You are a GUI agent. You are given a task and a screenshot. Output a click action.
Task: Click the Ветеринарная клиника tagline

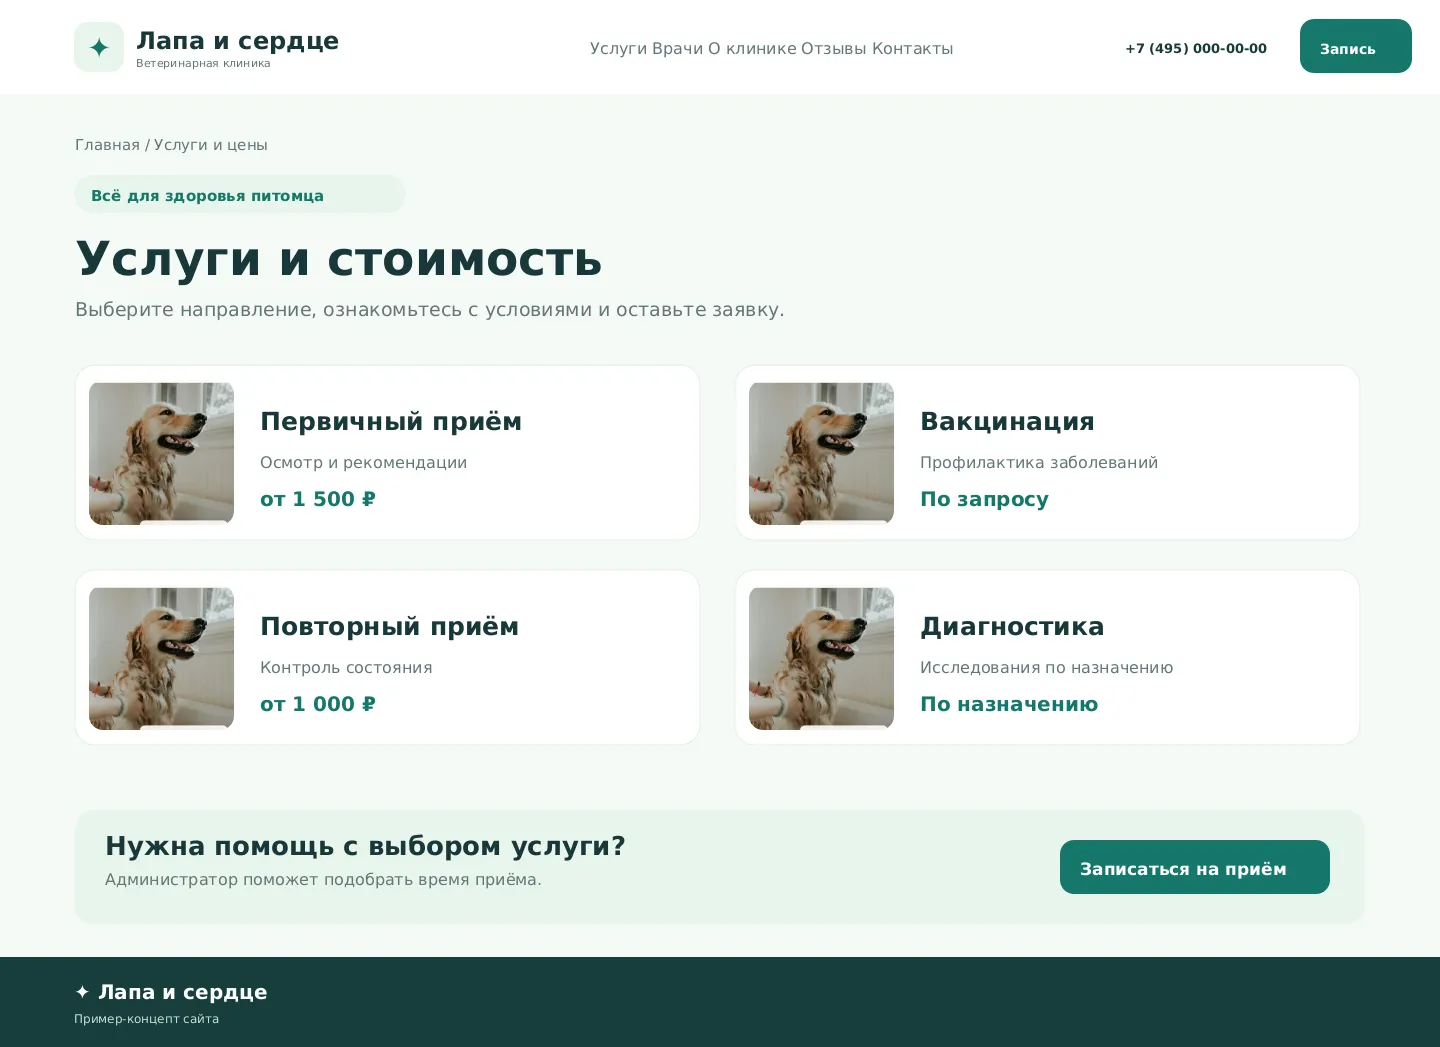203,63
